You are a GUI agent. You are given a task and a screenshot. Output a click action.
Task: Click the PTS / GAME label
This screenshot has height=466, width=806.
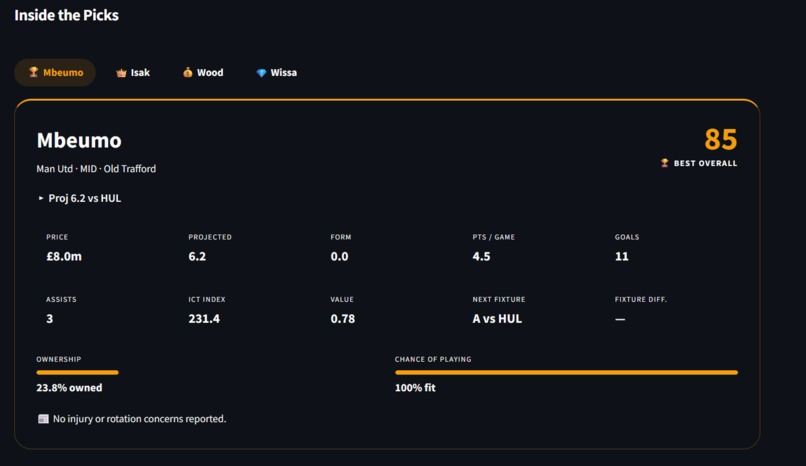point(493,237)
